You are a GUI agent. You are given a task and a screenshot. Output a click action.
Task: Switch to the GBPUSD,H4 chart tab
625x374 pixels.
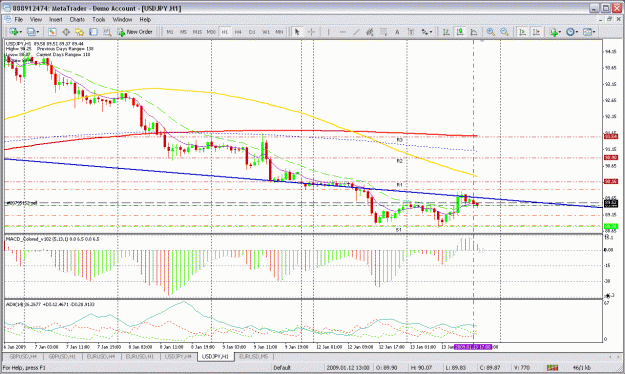(23, 356)
